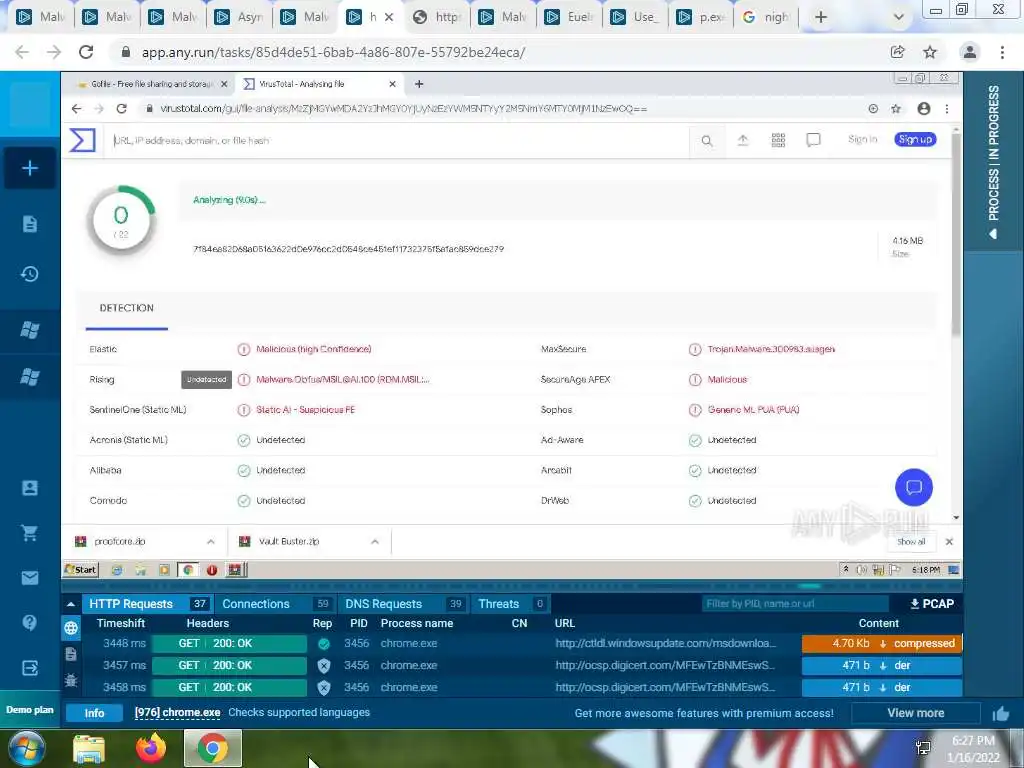Click the Start button inside the VM
This screenshot has height=768, width=1024.
(80, 569)
